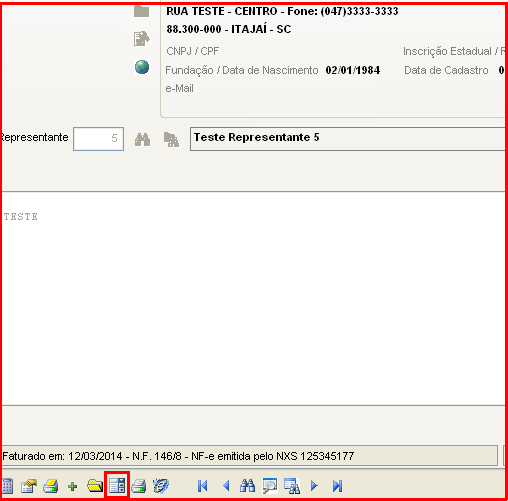Go to next record arrow
This screenshot has height=501, width=508.
click(314, 486)
